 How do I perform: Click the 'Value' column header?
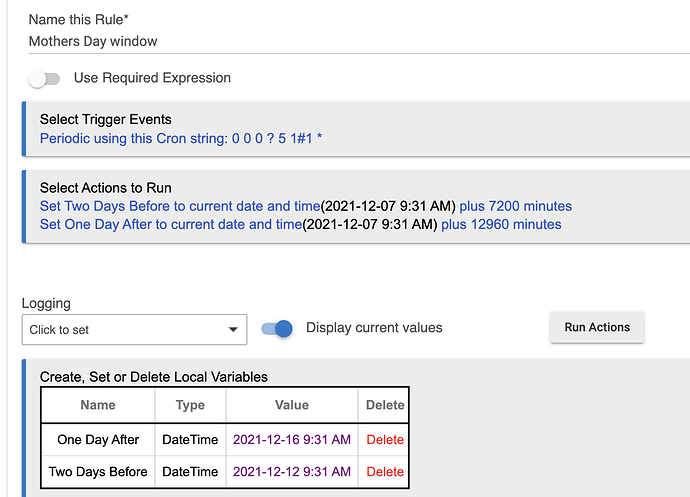[292, 405]
